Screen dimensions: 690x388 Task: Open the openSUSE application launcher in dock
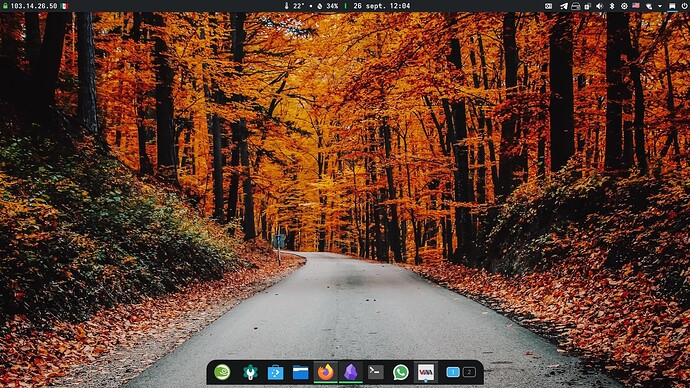click(x=222, y=372)
